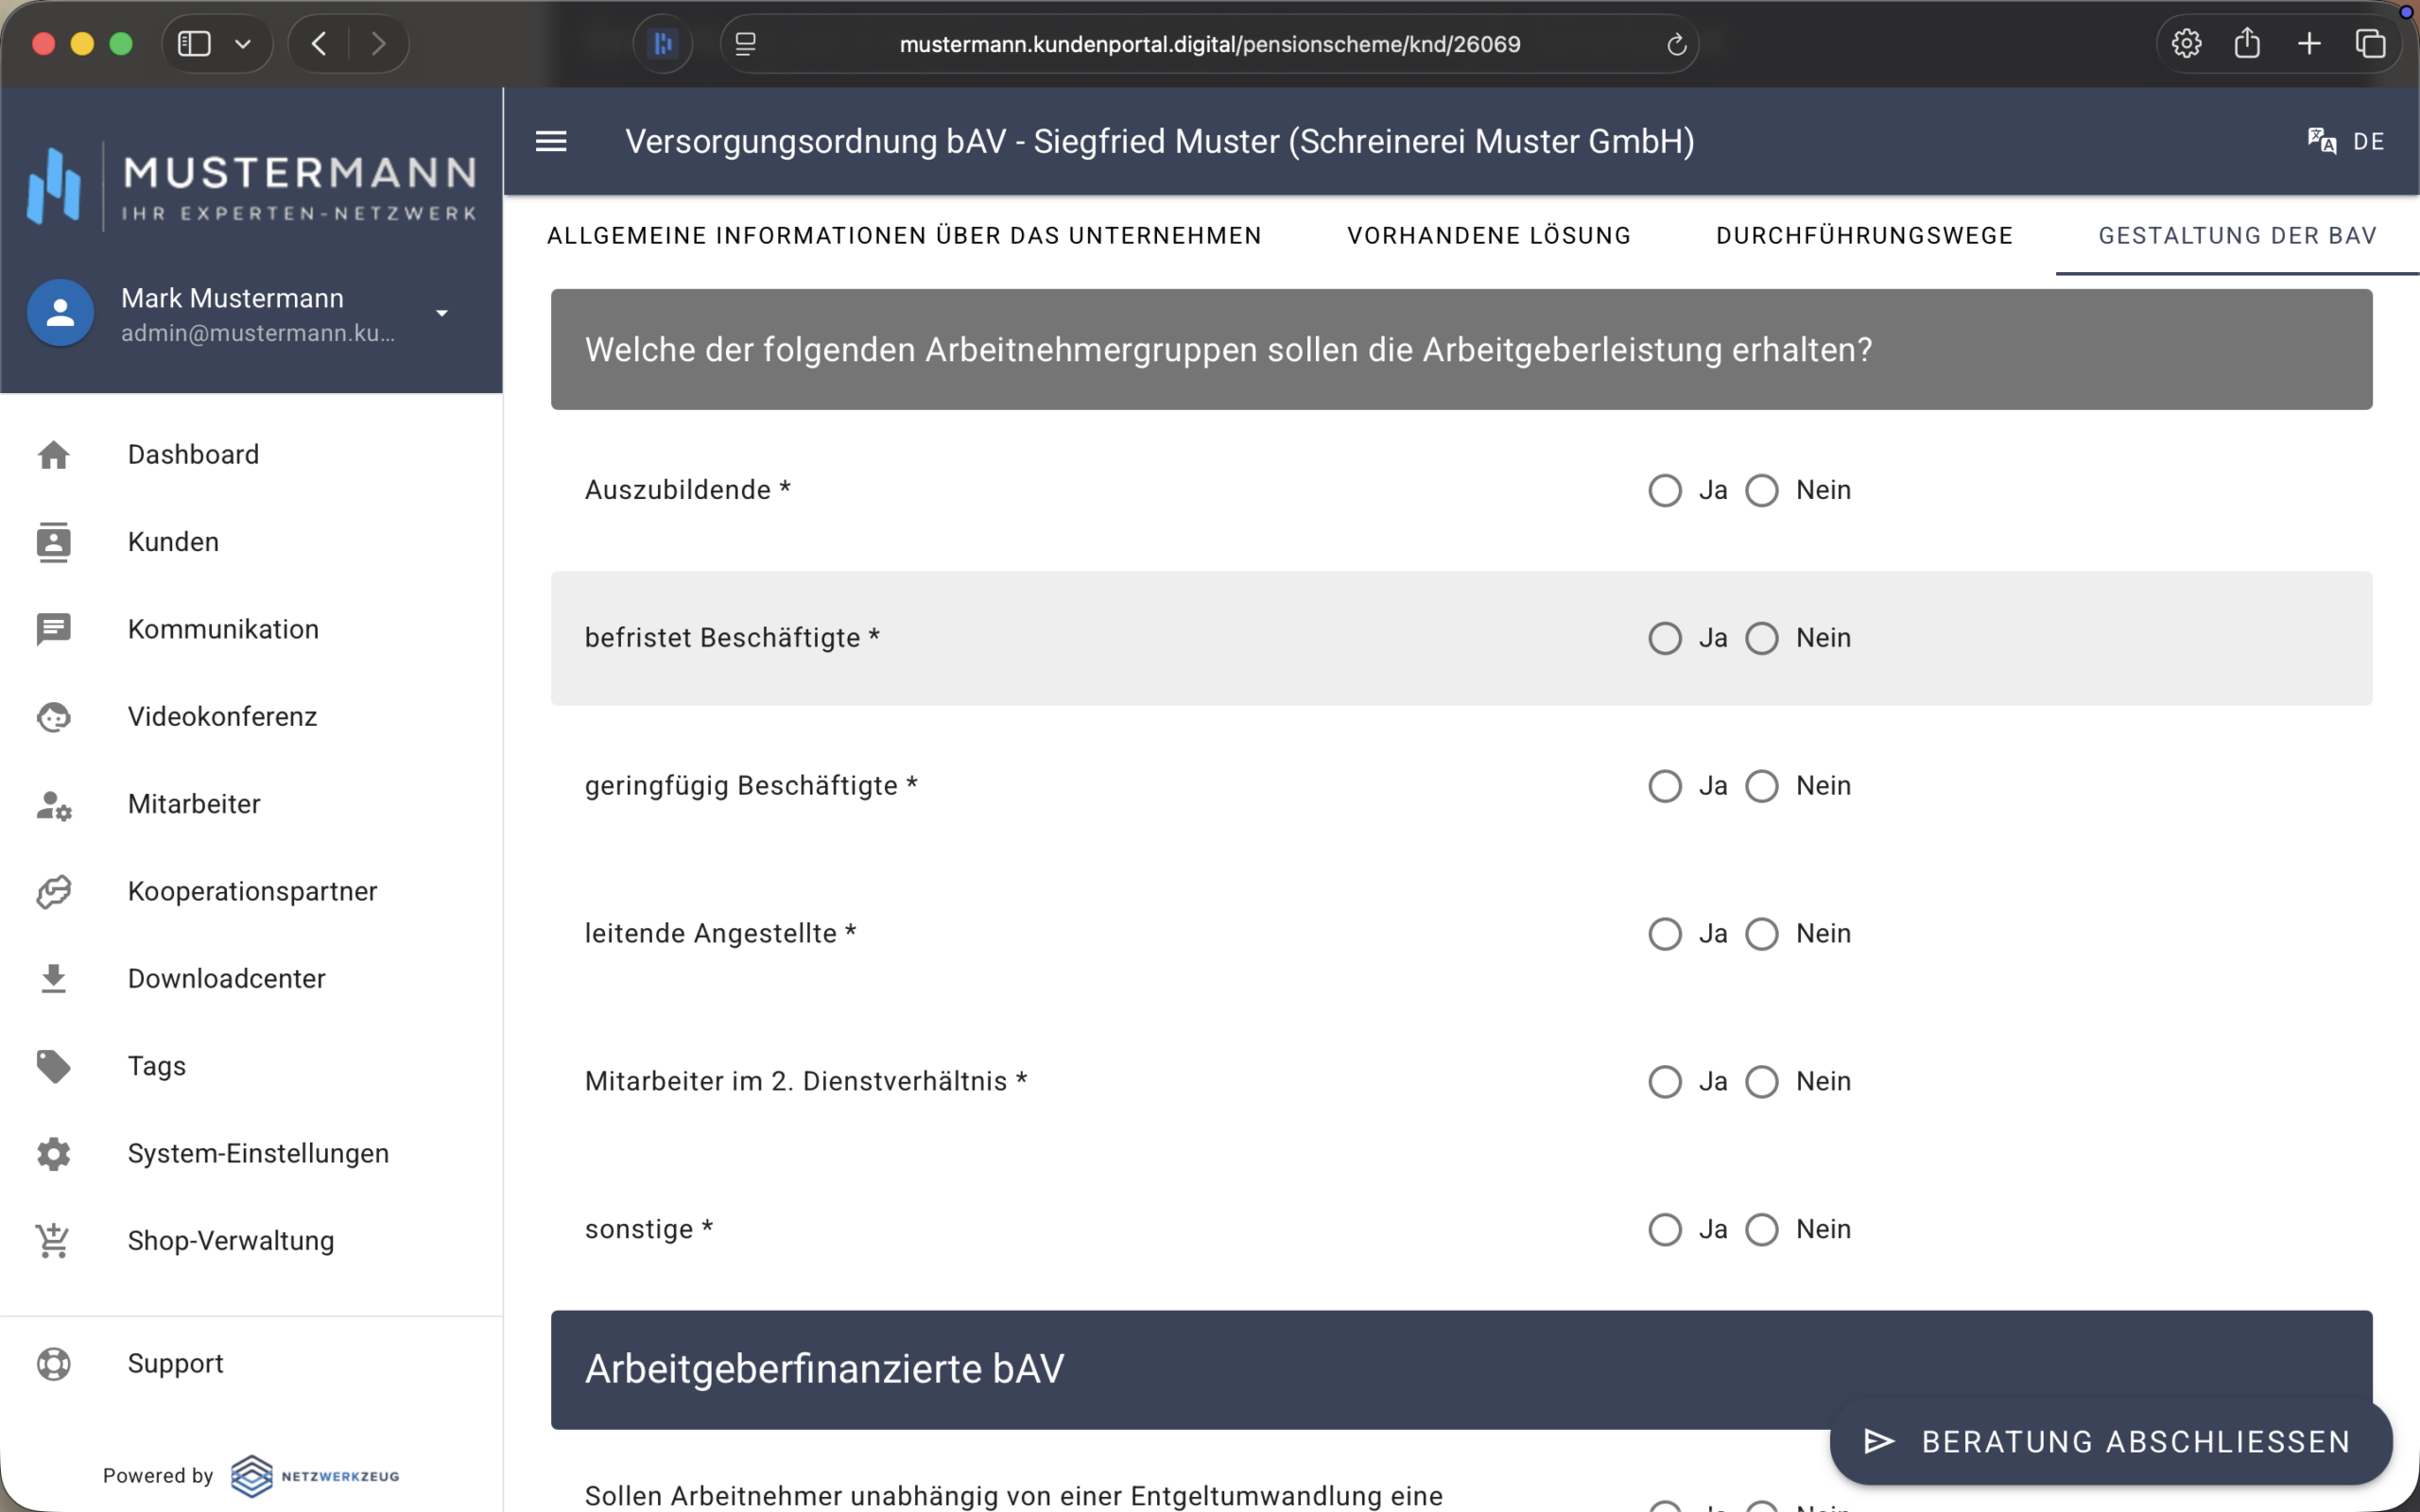Select Nein for befristet Beschäftigte
Image resolution: width=2420 pixels, height=1512 pixels.
click(1762, 638)
